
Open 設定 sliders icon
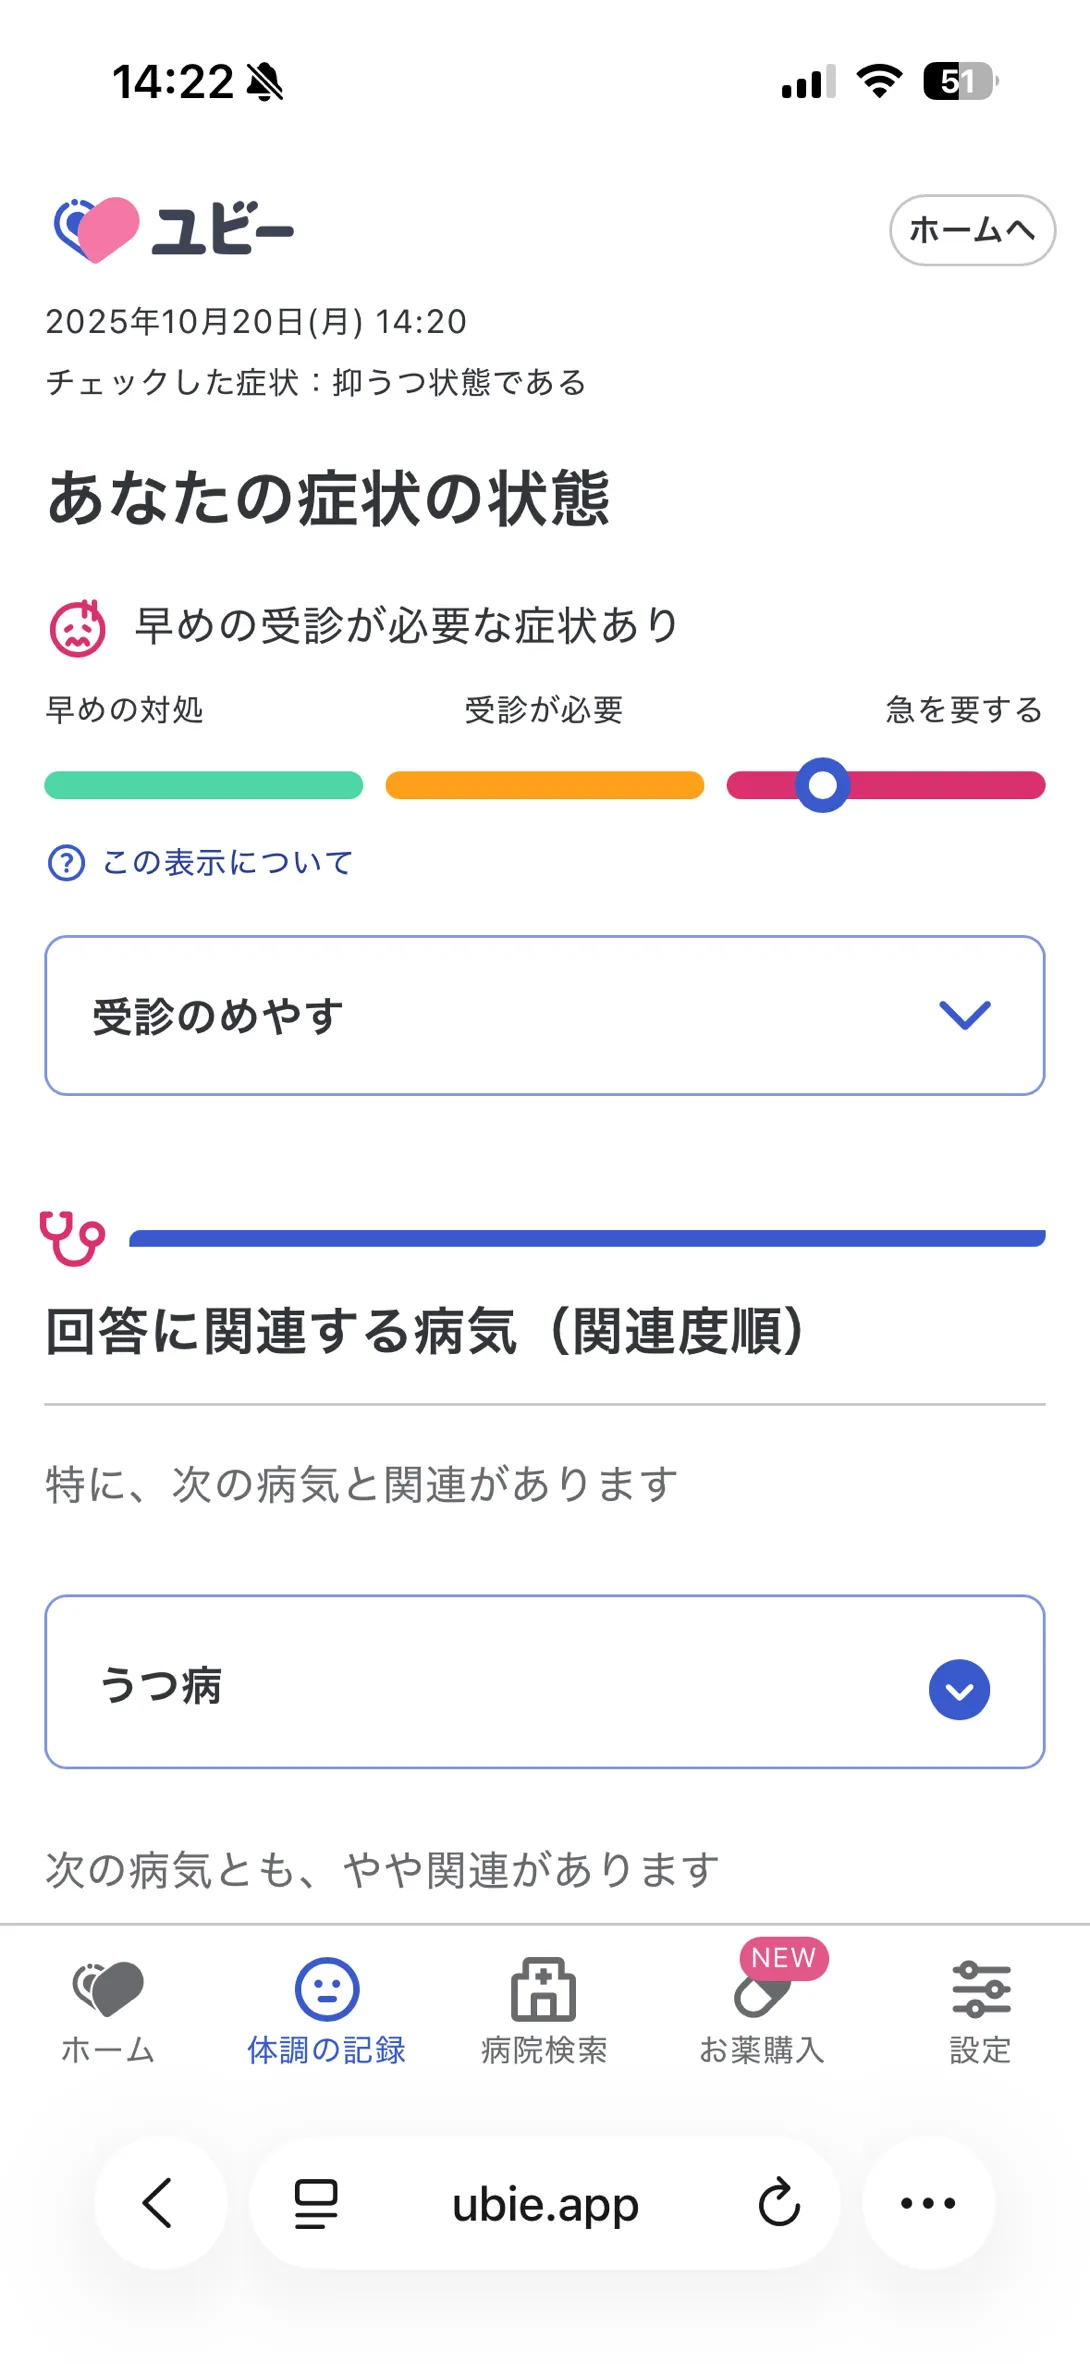[x=981, y=1989]
